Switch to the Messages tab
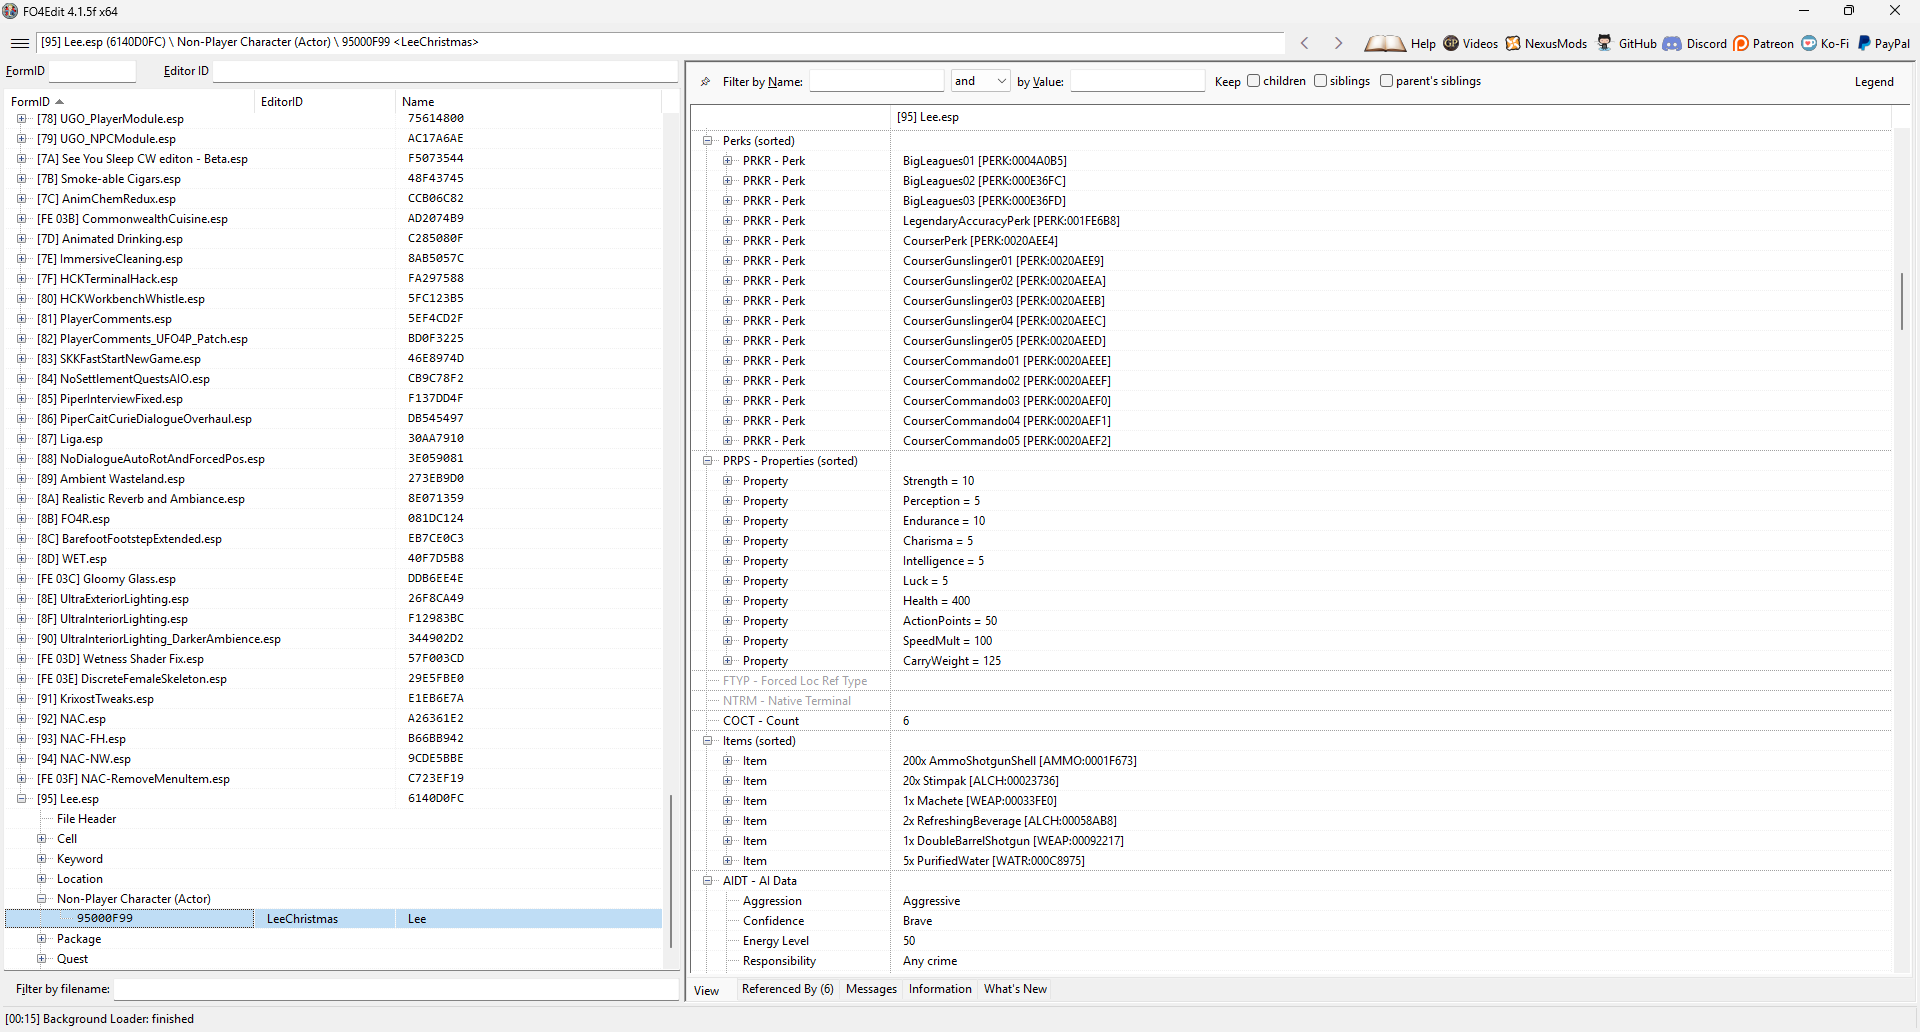The height and width of the screenshot is (1032, 1920). 871,989
